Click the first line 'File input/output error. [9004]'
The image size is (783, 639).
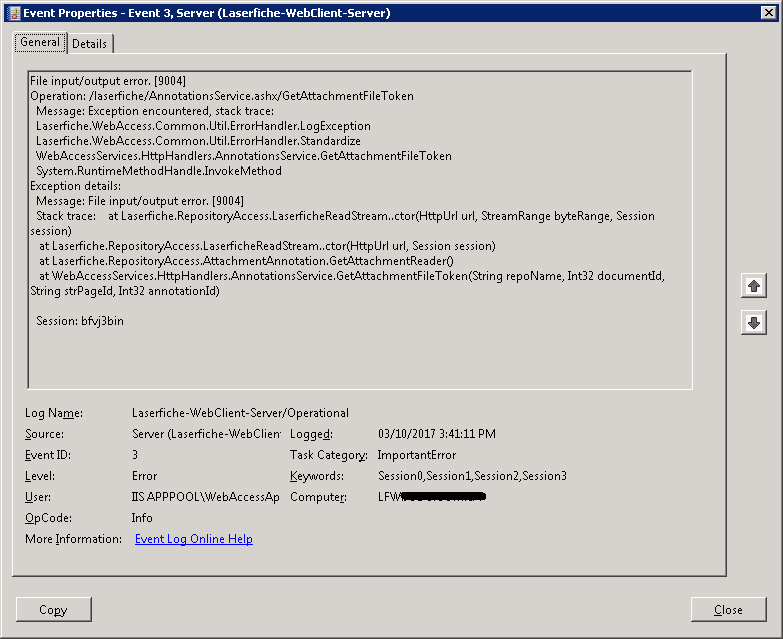point(108,81)
